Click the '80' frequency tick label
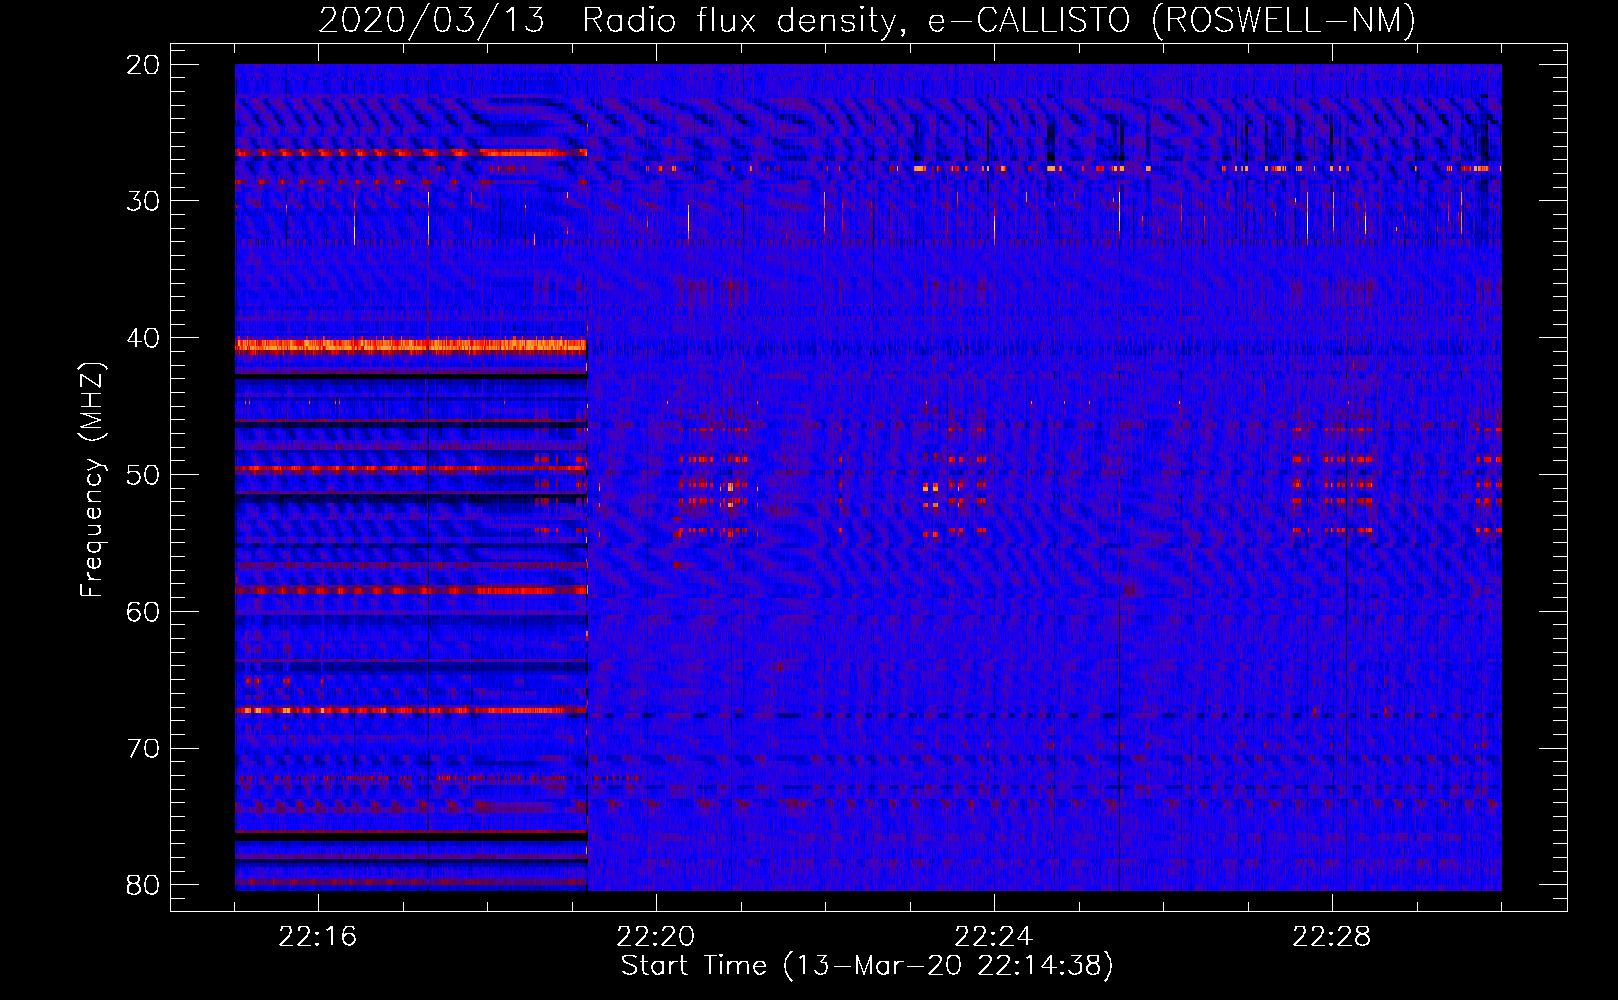The image size is (1618, 1000). pos(143,885)
